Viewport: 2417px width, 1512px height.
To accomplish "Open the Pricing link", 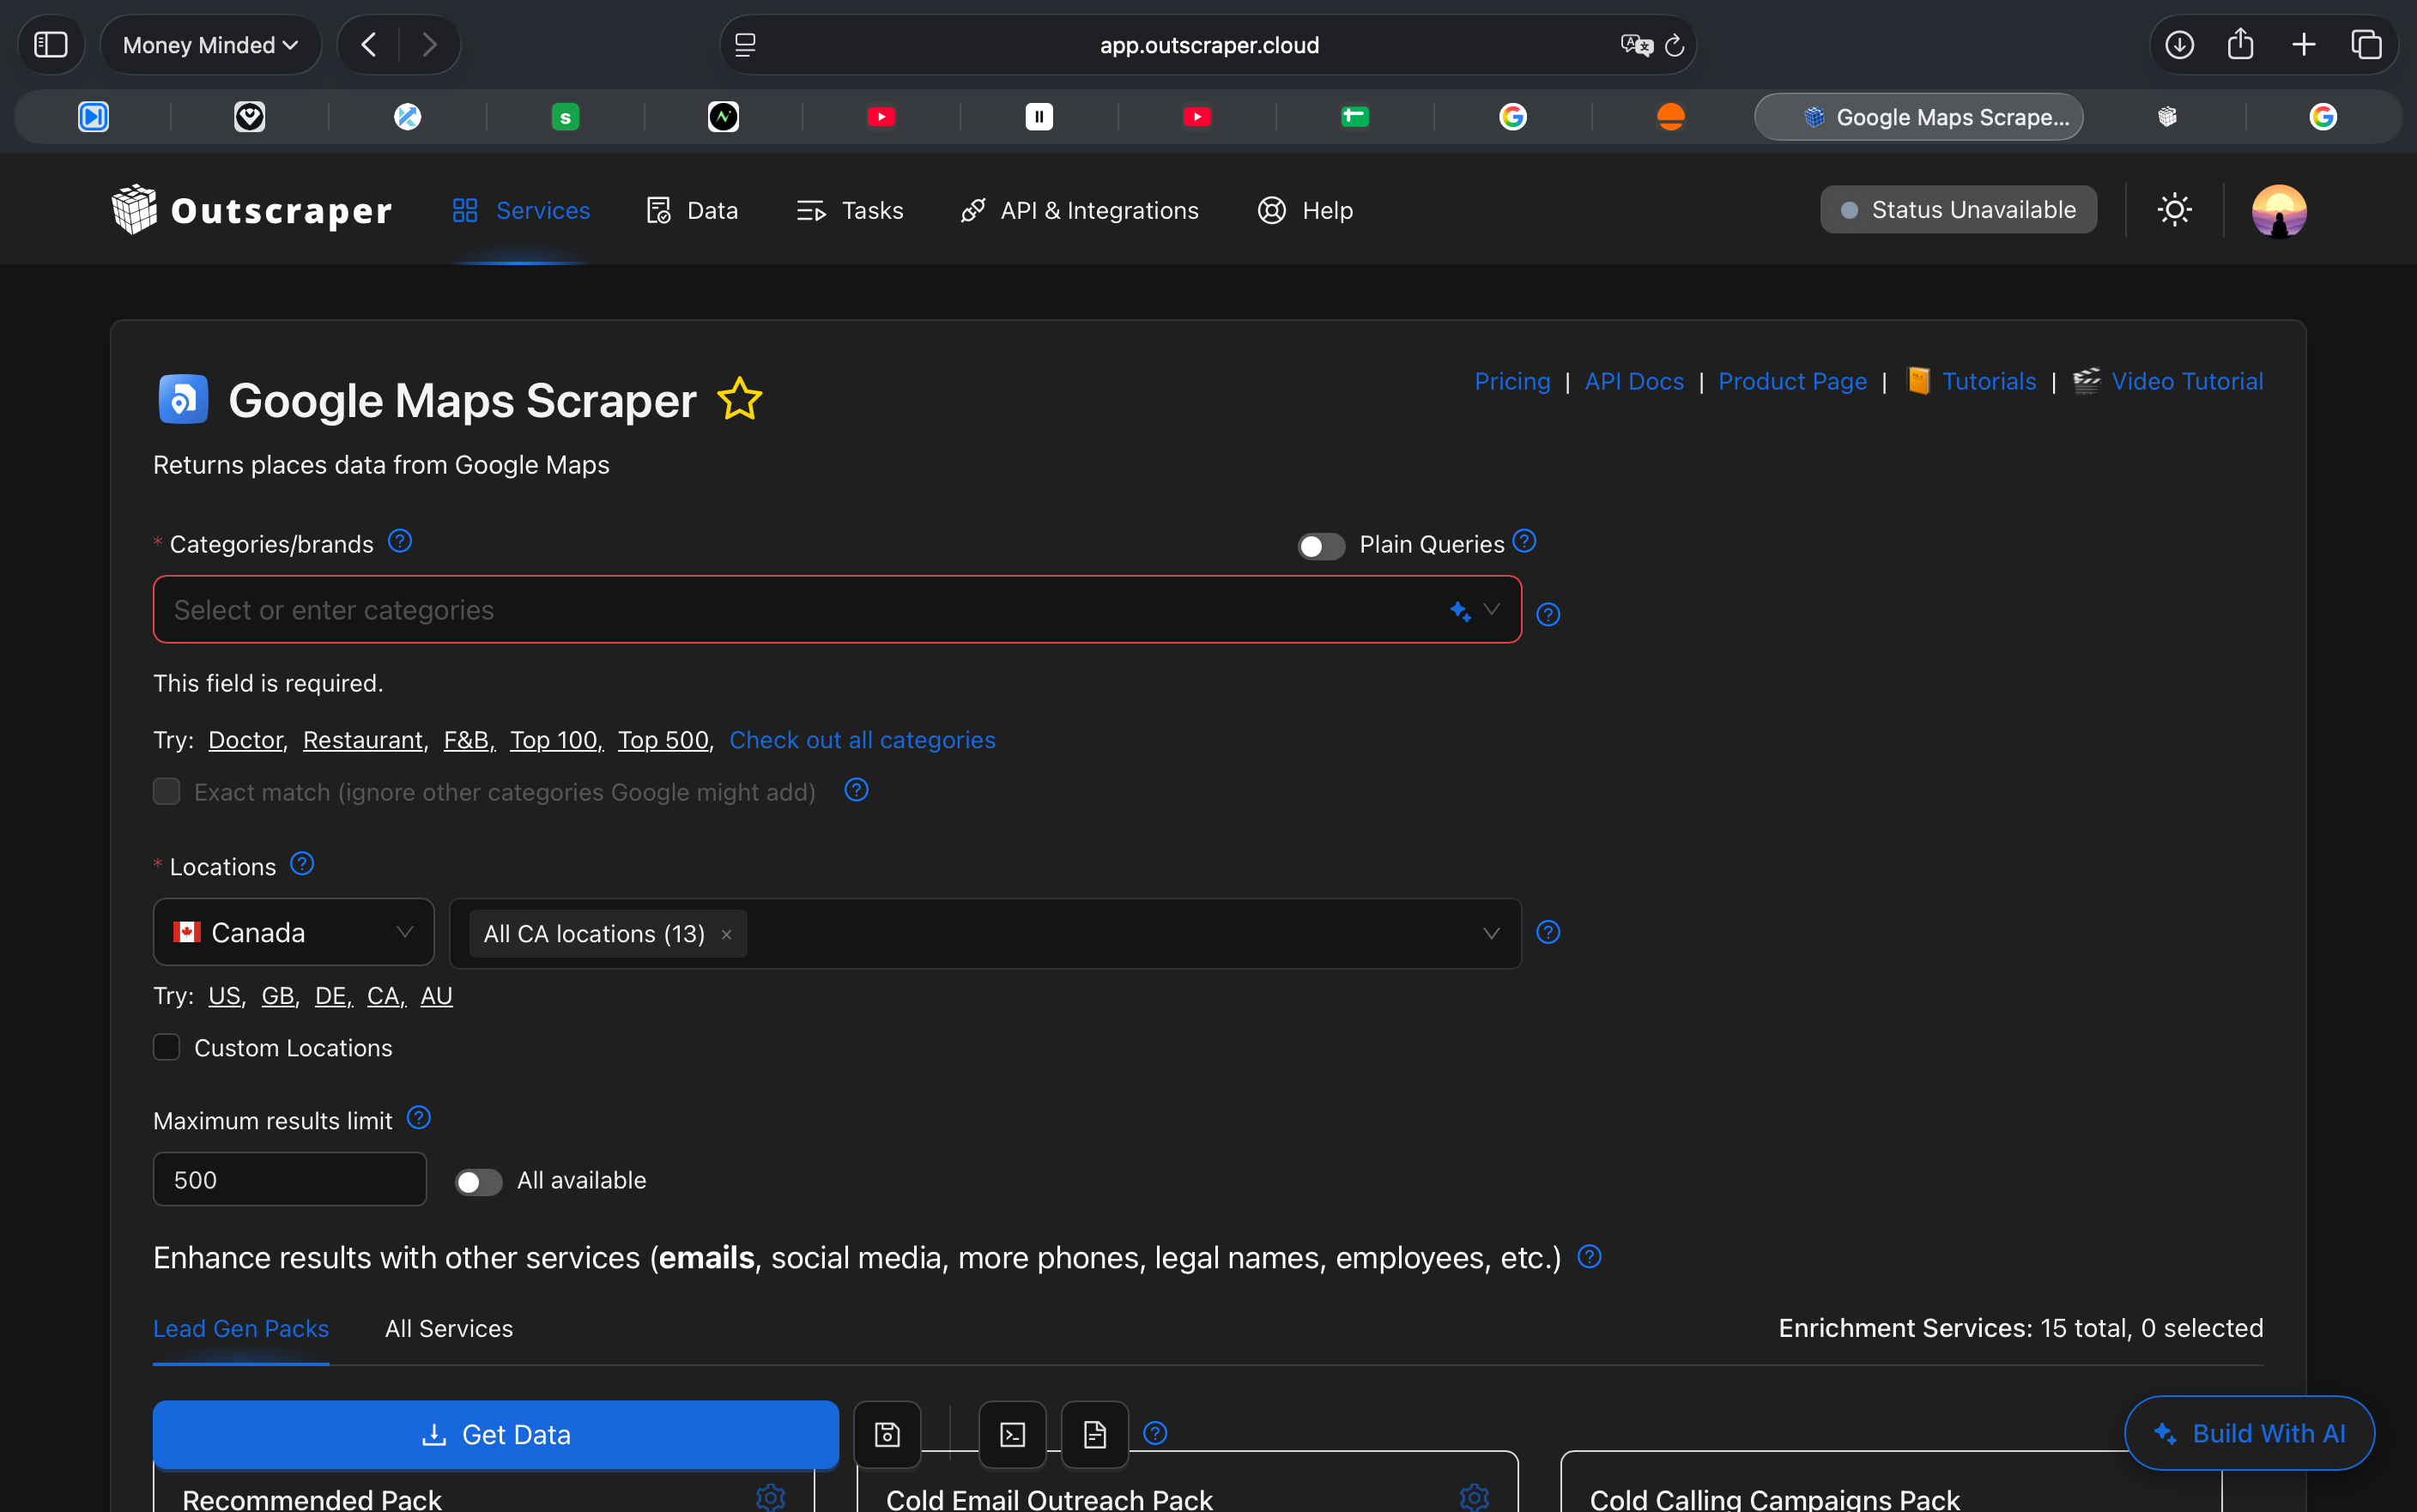I will (x=1512, y=381).
